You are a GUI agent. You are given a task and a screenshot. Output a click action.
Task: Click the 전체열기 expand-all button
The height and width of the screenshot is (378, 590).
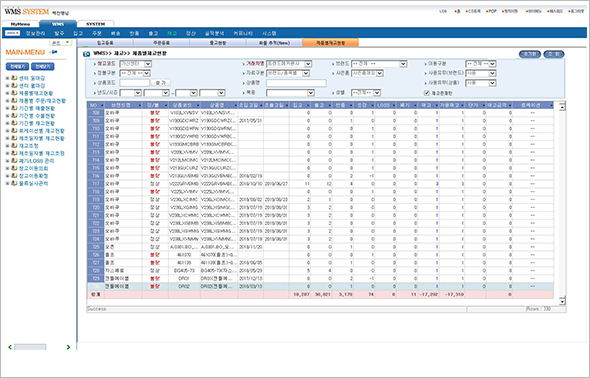pos(17,67)
